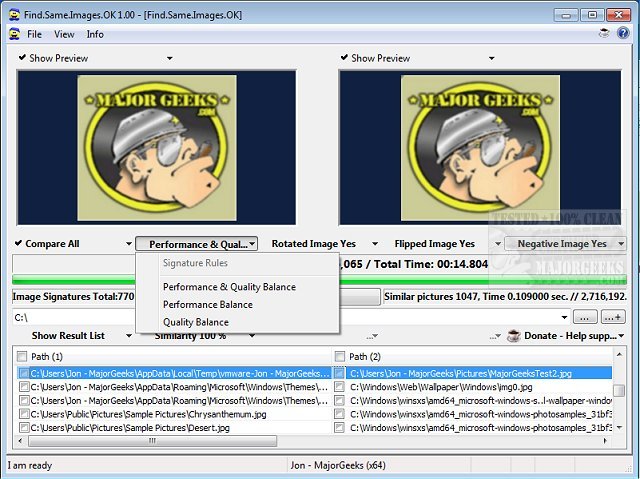Click the Donate coffee cup icon
Screen dimensions: 640x479
pos(513,336)
